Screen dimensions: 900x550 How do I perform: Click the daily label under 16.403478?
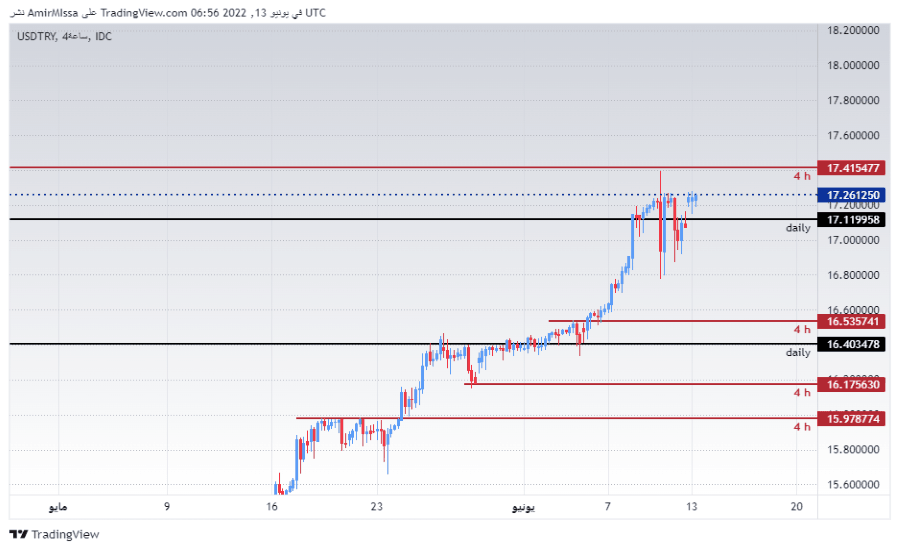(798, 353)
